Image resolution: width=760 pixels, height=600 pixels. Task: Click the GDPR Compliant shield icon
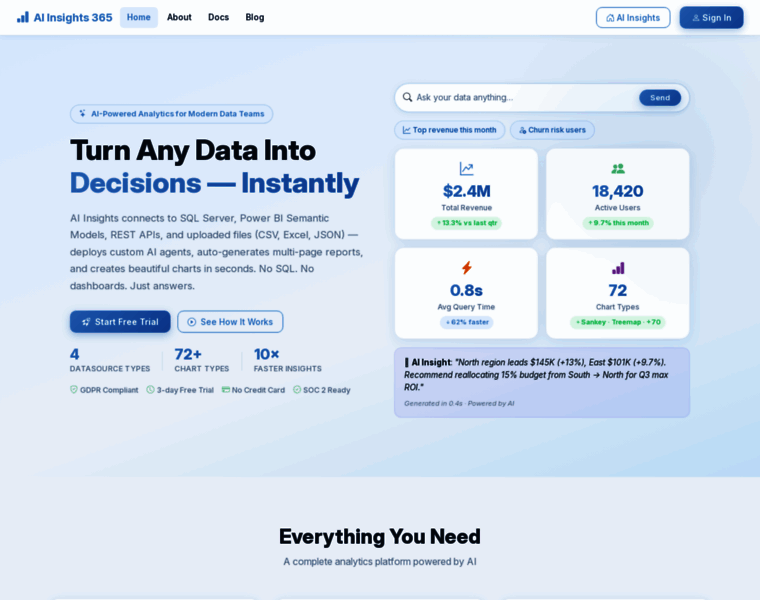[74, 390]
